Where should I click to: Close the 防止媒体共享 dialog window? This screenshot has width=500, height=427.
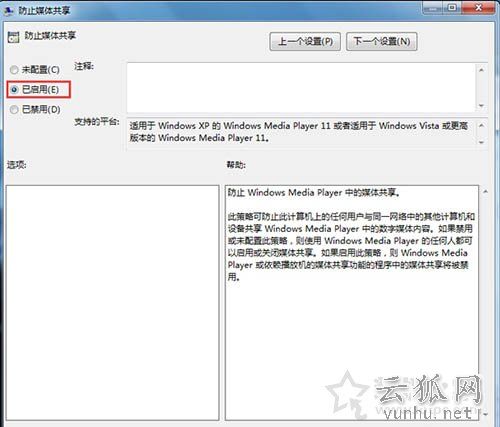tap(478, 7)
